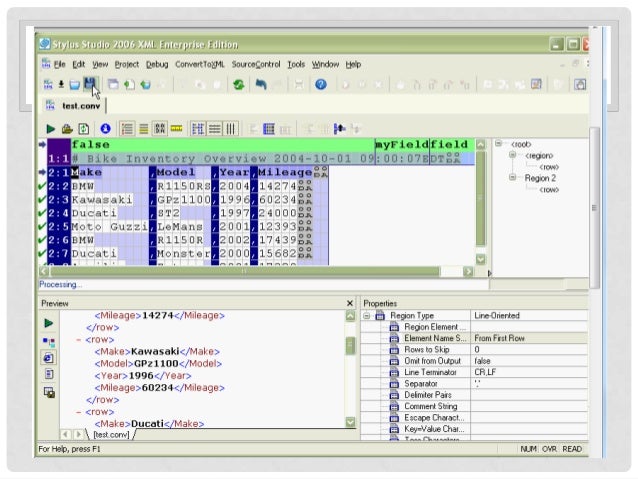Click the Mileage header cell in row 2:1

point(285,172)
